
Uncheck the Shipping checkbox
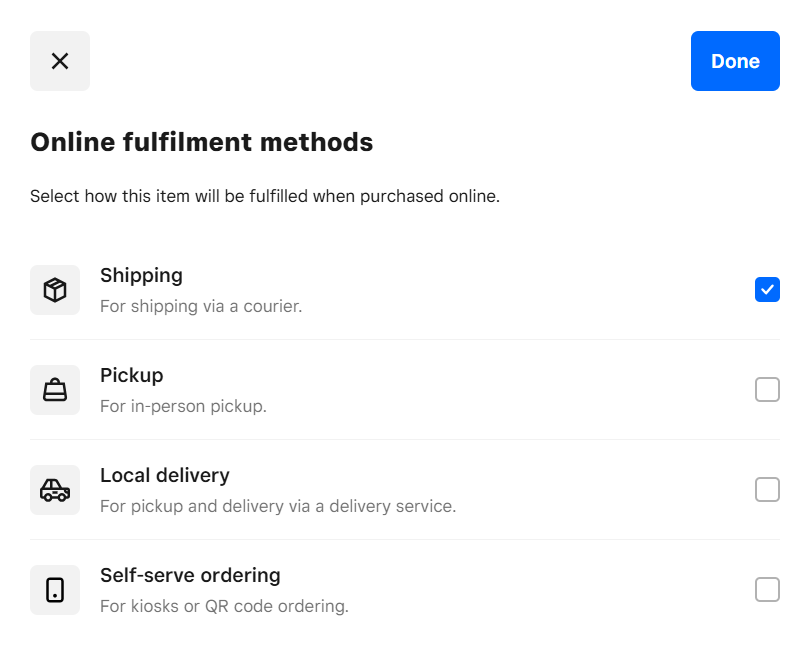click(x=767, y=290)
